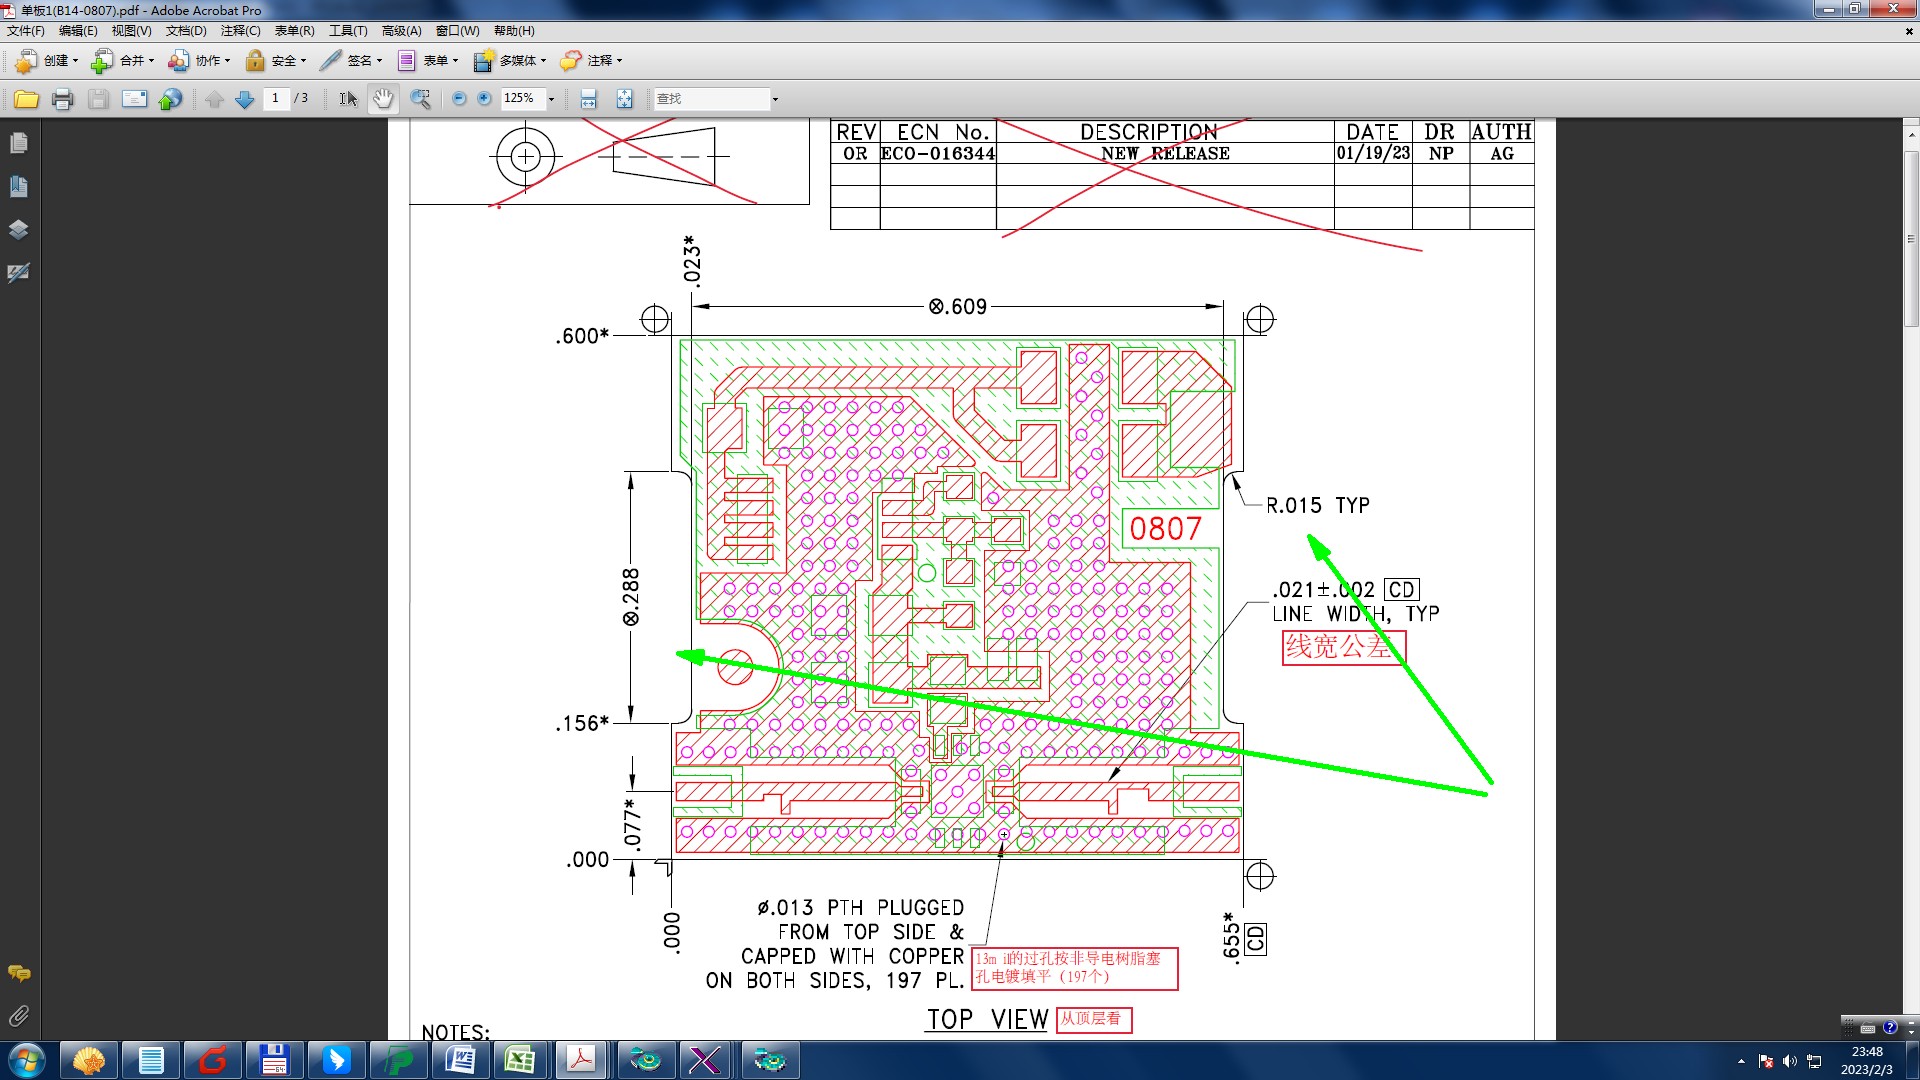
Task: Select the text selection cursor tool
Action: 347,99
